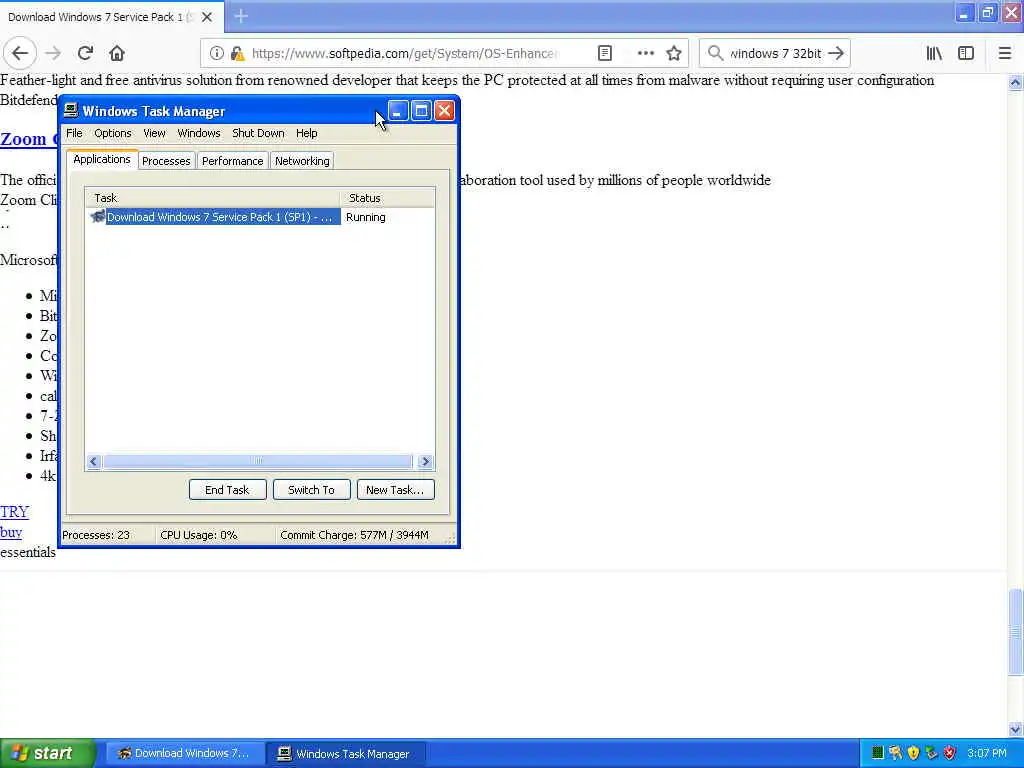
Task: Close the Download Windows 7 Service Pack tab
Action: click(x=207, y=17)
